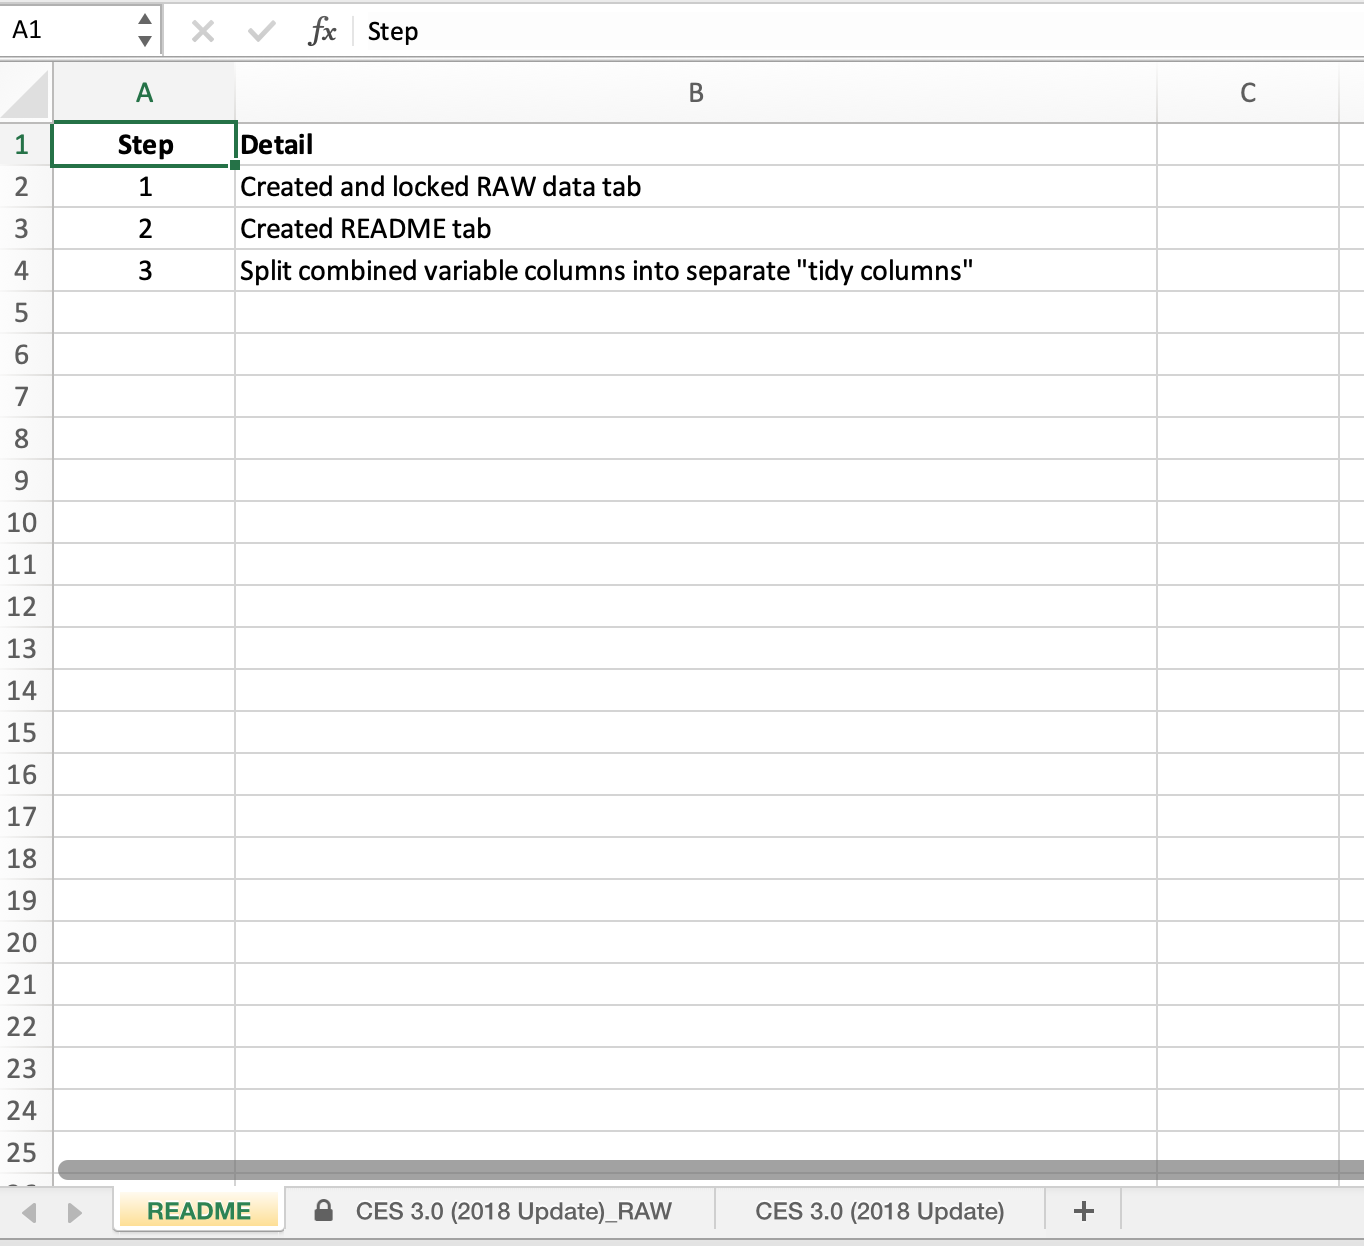Open the insert function fx button
The width and height of the screenshot is (1364, 1246).
(322, 32)
